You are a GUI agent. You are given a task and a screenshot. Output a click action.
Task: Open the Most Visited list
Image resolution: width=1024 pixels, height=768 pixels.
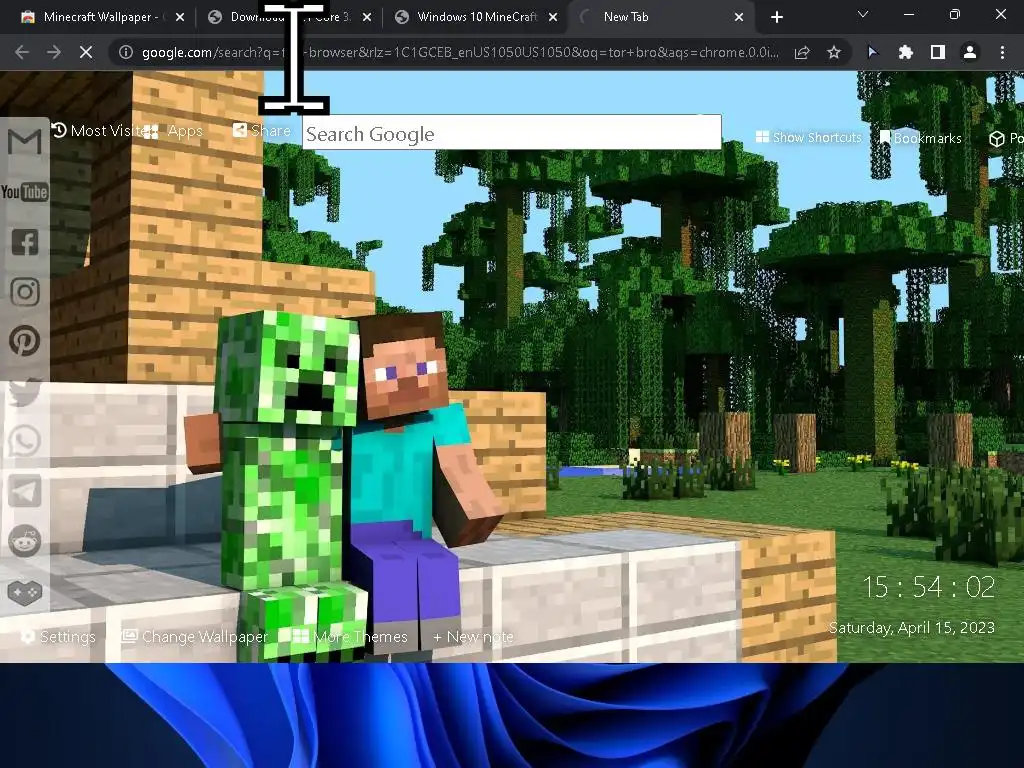(98, 131)
